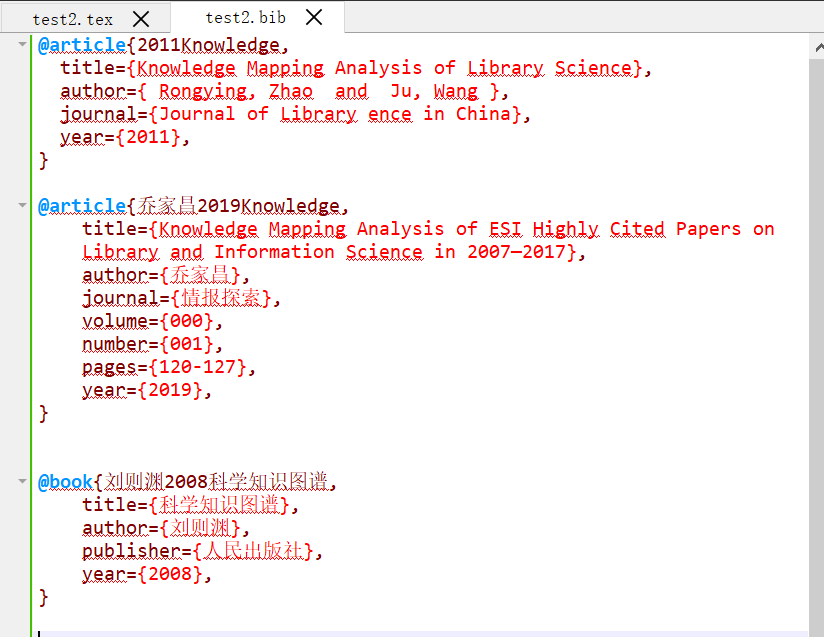Image resolution: width=824 pixels, height=637 pixels.
Task: Collapse the first @article entry using its fold arrow
Action: pos(22,43)
